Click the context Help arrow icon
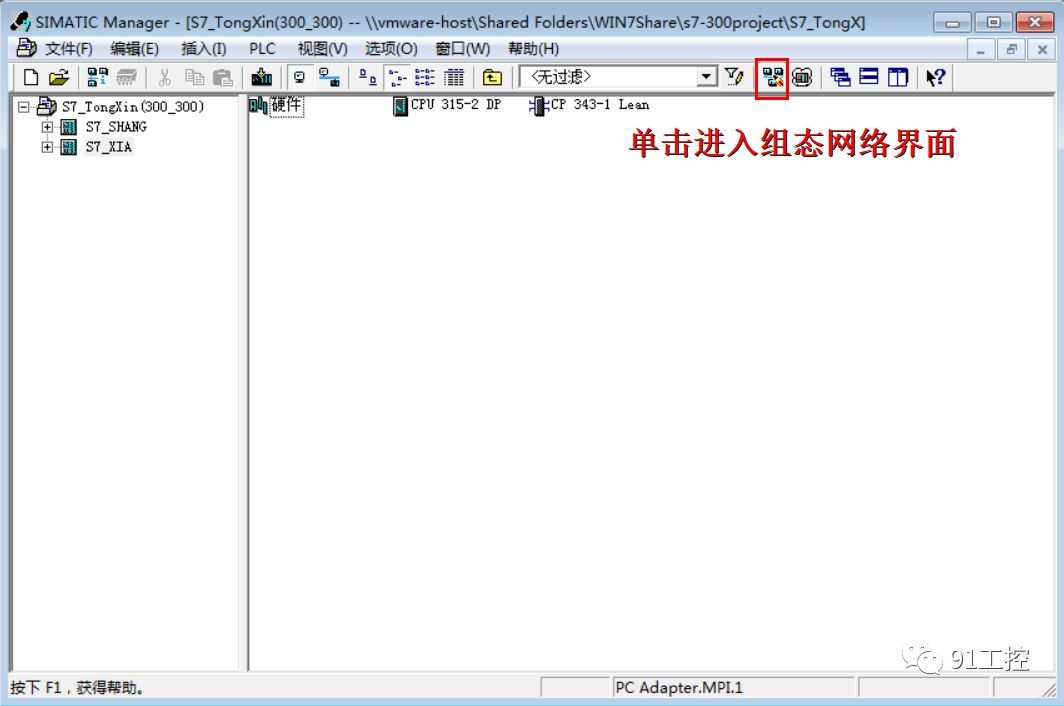1064x706 pixels. point(935,77)
